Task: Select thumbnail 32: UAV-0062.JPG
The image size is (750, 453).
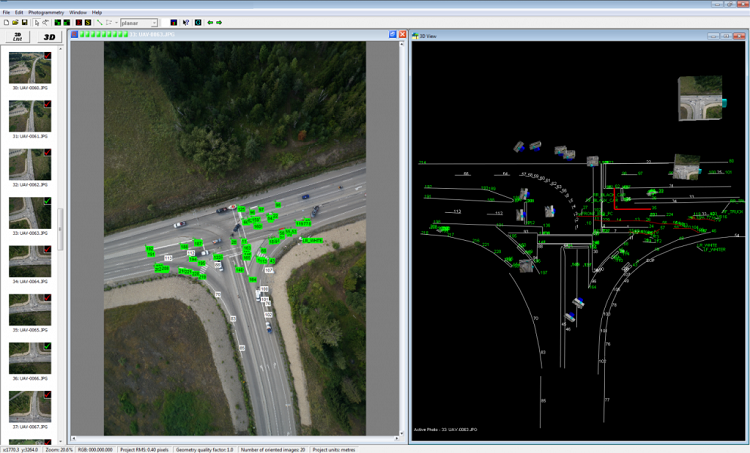Action: tap(30, 165)
